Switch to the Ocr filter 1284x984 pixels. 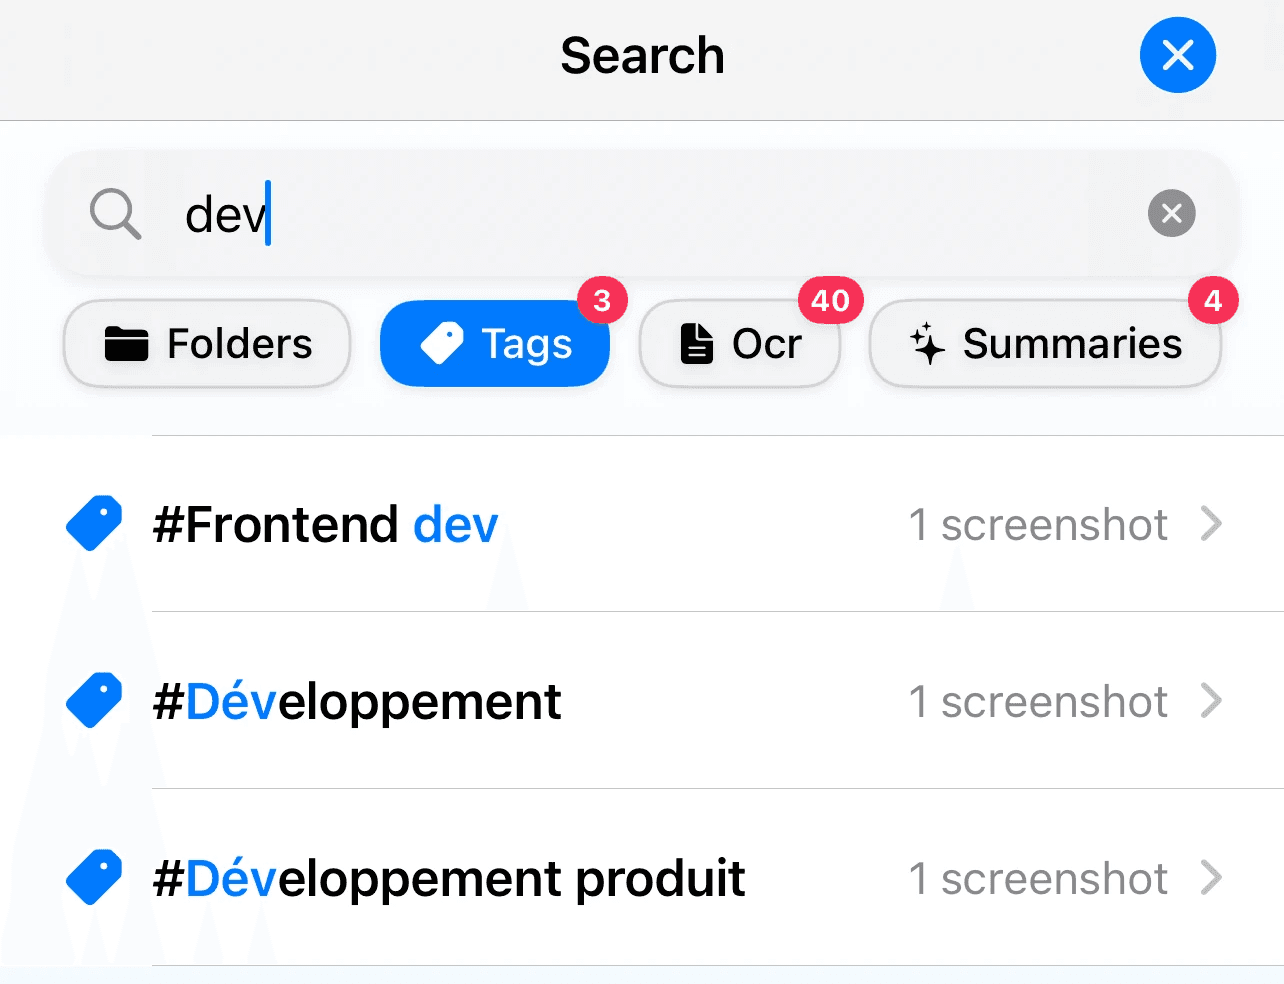(740, 344)
